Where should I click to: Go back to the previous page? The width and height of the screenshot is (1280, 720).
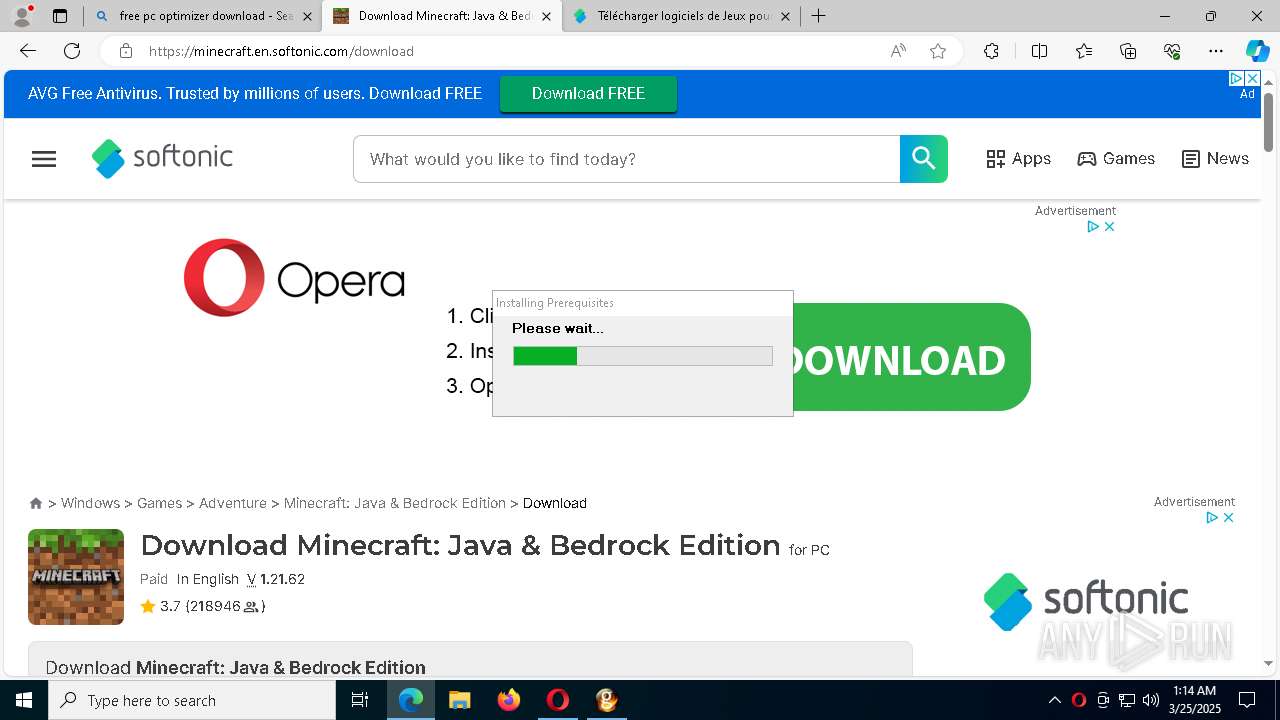tap(28, 51)
